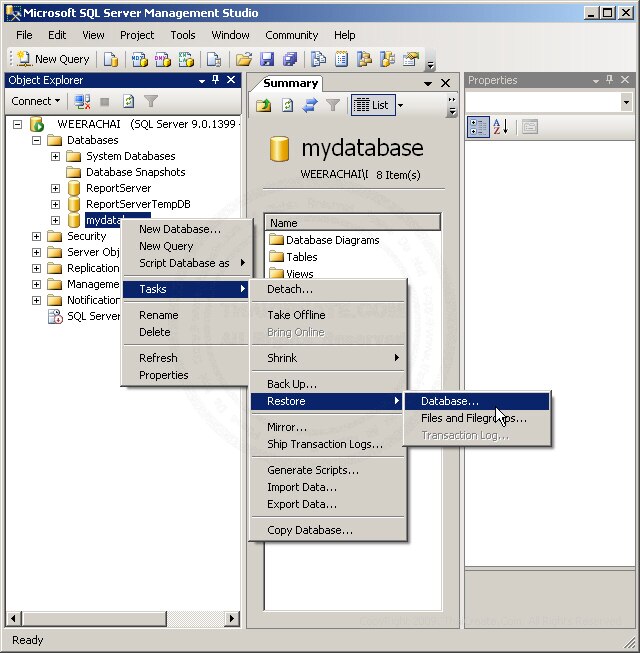Open the main toolbar options arrow

tap(431, 65)
